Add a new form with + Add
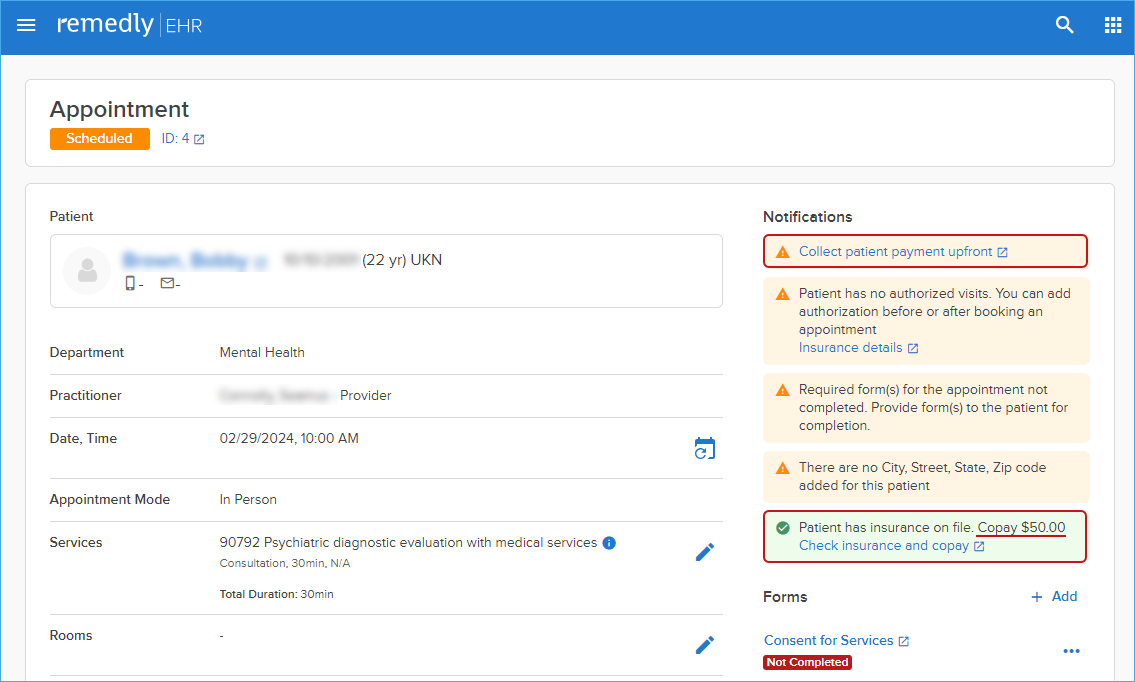This screenshot has width=1135, height=682. click(1054, 597)
